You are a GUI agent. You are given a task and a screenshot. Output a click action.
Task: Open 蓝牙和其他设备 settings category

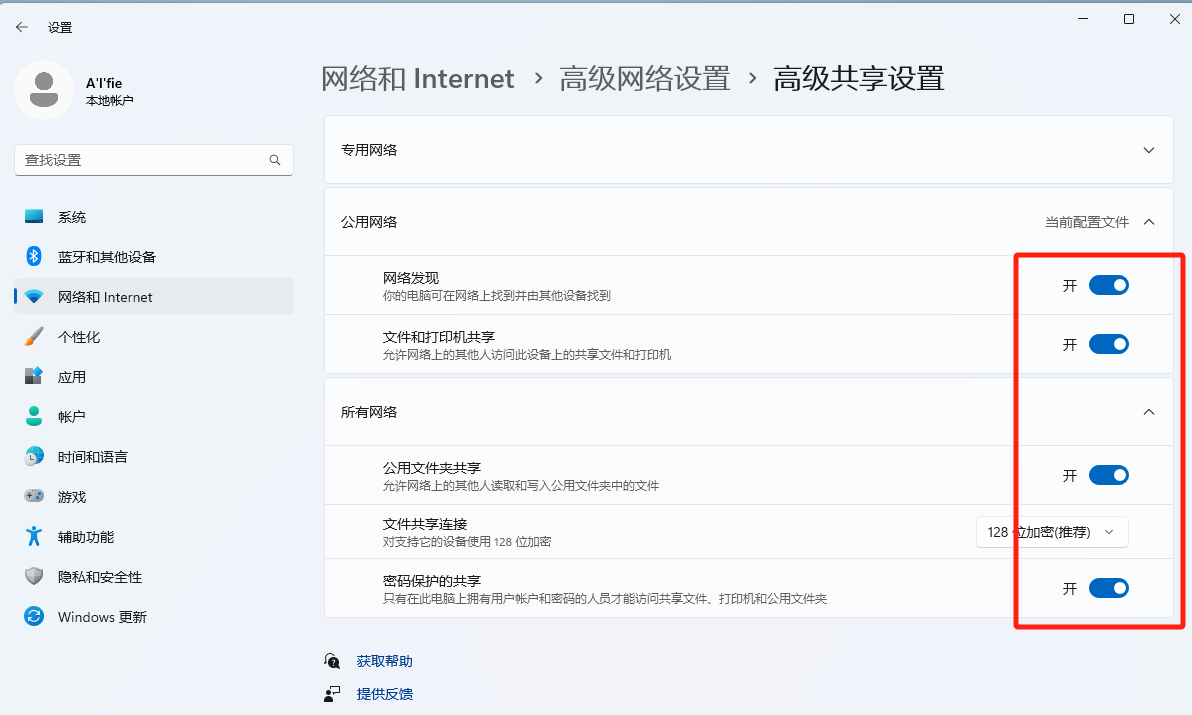click(154, 257)
